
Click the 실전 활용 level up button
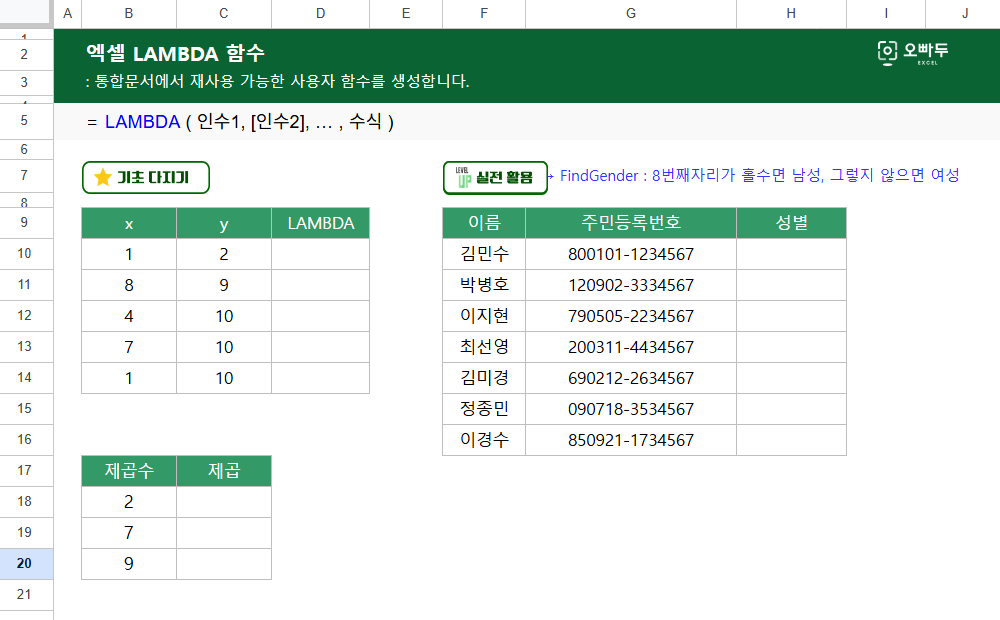tap(495, 177)
